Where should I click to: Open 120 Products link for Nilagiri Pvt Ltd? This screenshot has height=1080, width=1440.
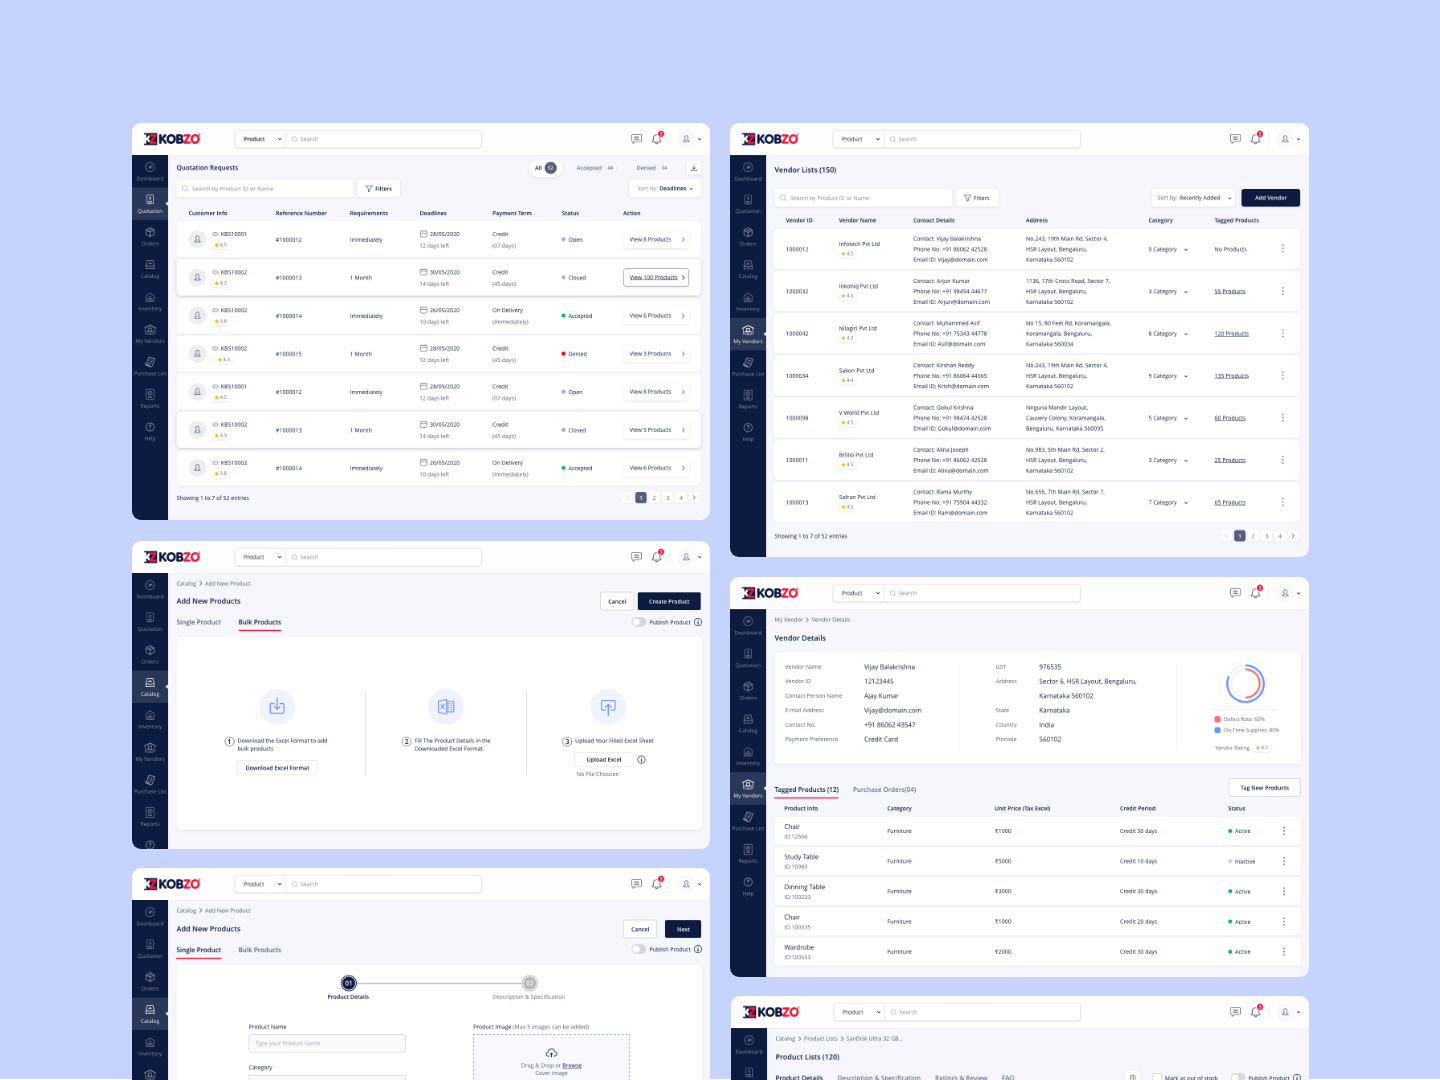1232,333
